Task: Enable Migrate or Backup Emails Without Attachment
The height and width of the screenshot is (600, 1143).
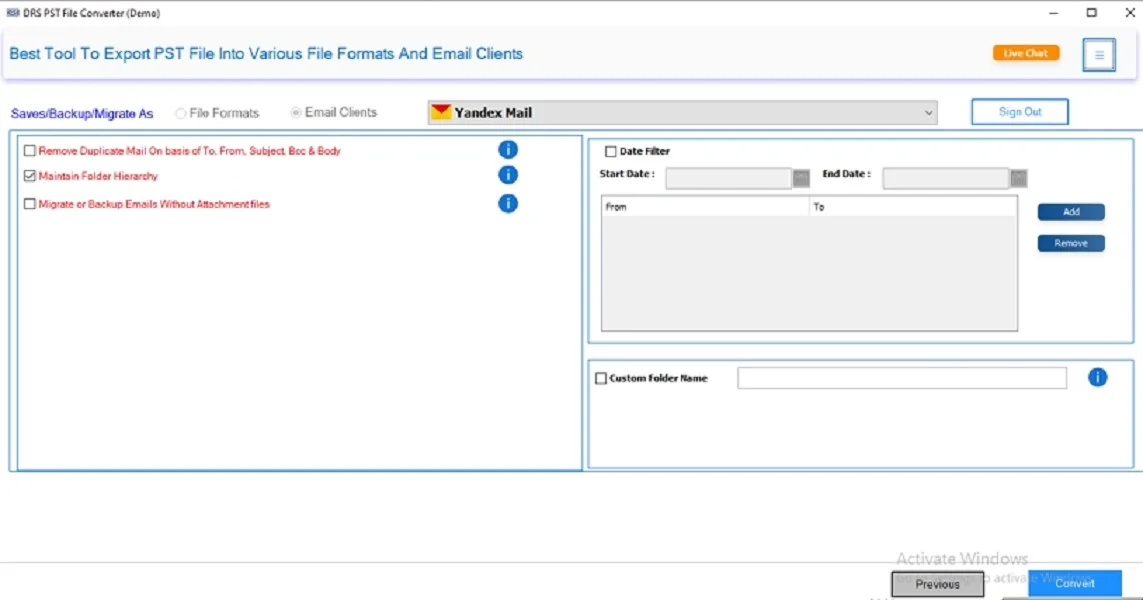Action: 30,204
